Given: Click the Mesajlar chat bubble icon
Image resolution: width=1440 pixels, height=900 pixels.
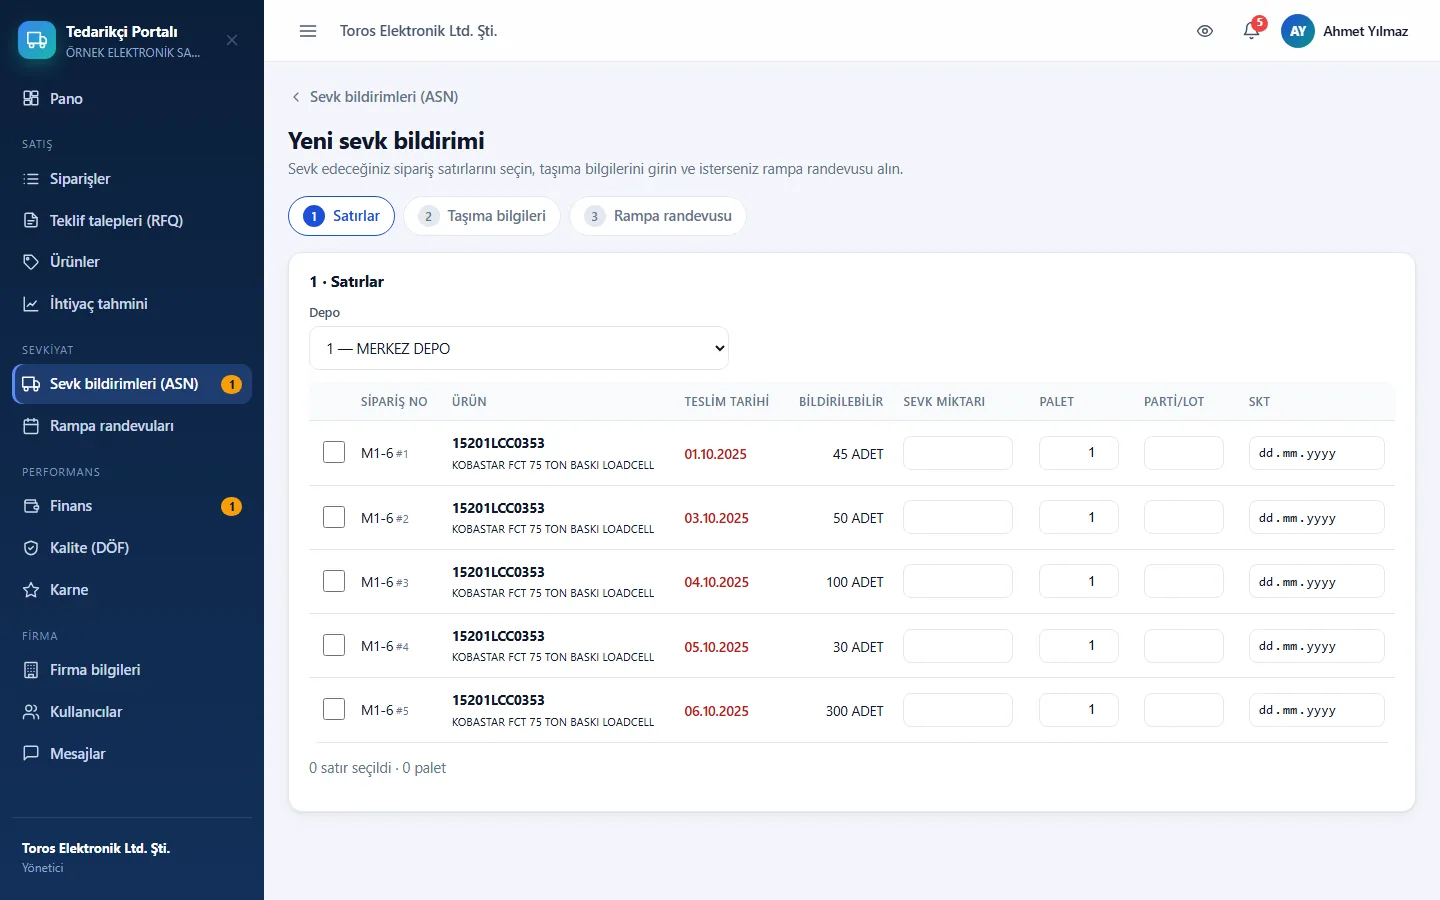Looking at the screenshot, I should [31, 753].
